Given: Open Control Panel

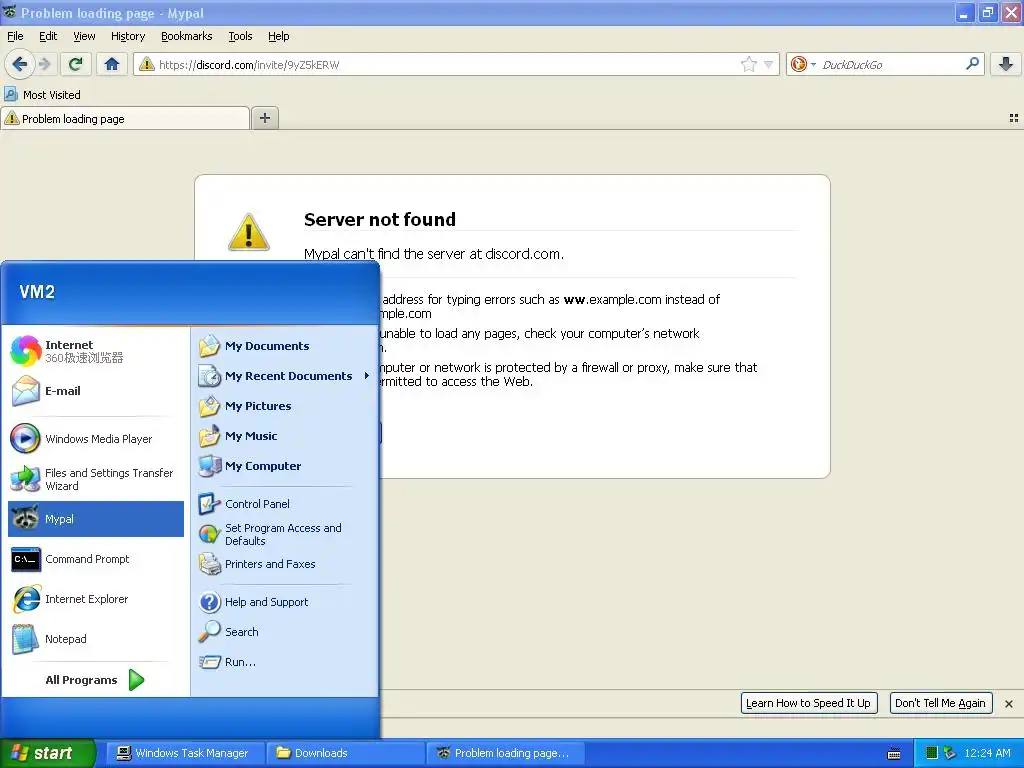Looking at the screenshot, I should [284, 504].
